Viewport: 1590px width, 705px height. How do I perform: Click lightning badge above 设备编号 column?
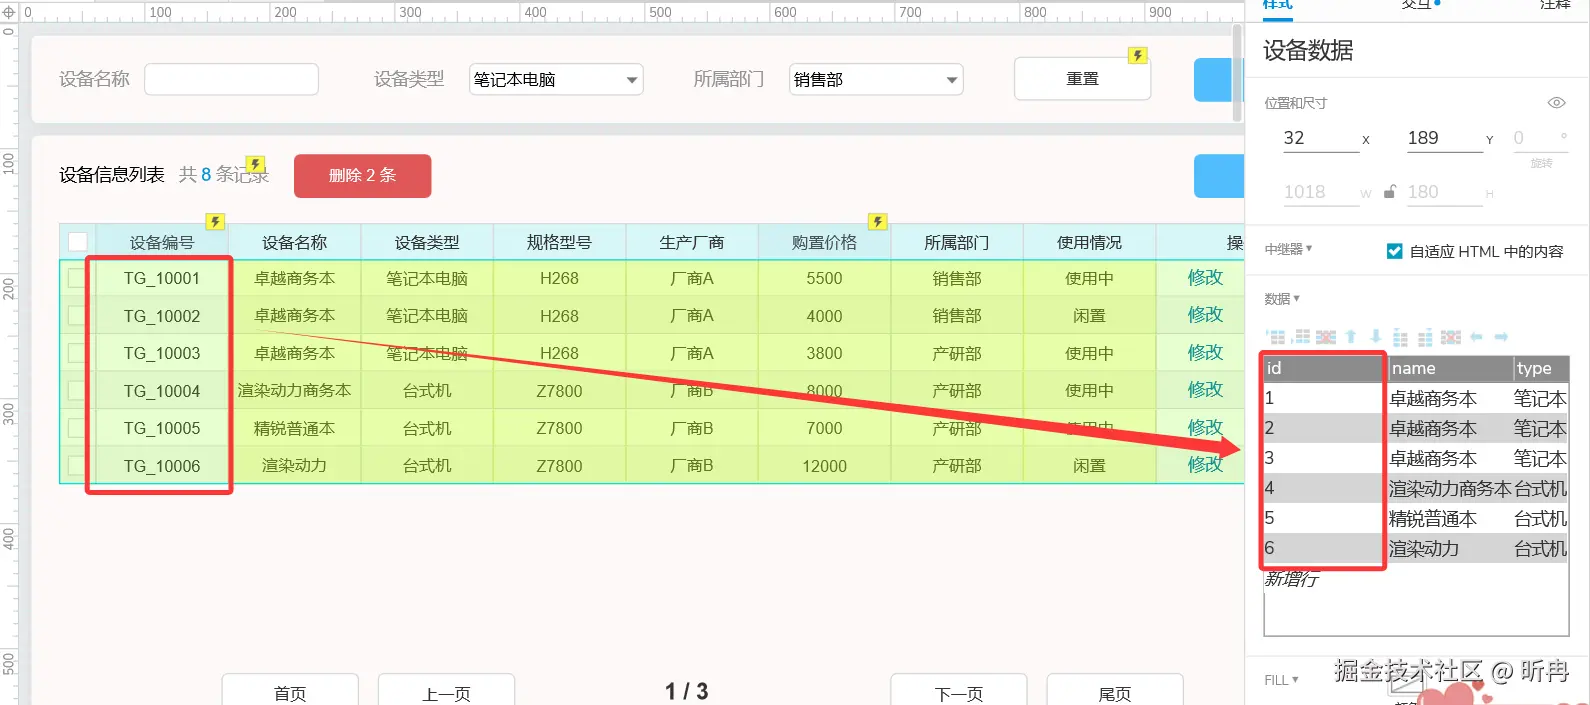[215, 221]
